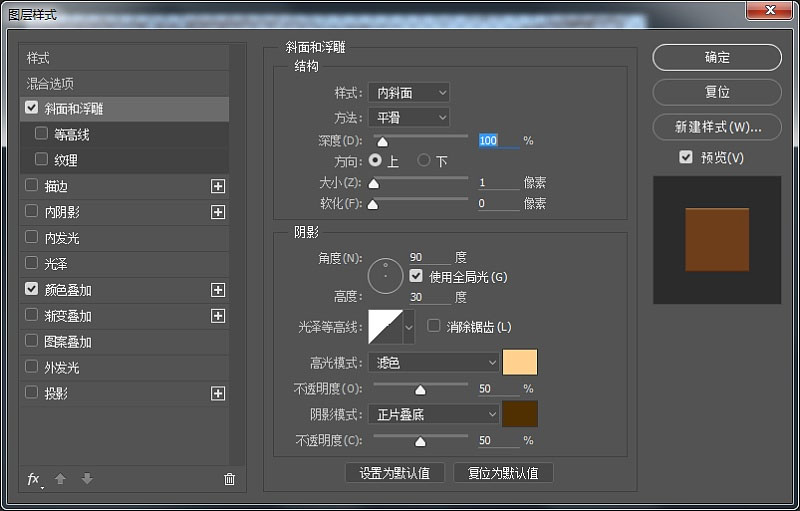Open the highlight color swatch

tap(520, 362)
